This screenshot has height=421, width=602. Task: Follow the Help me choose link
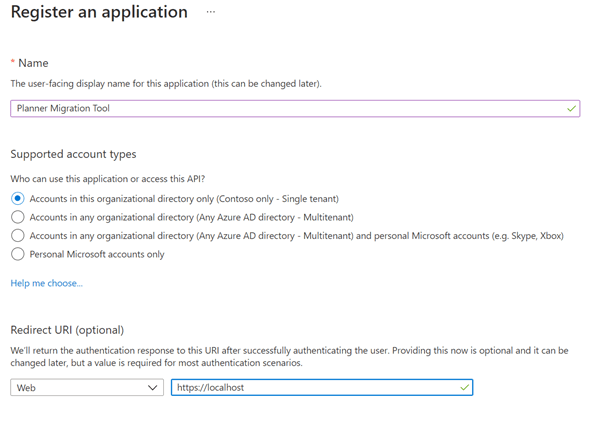pyautogui.click(x=46, y=283)
